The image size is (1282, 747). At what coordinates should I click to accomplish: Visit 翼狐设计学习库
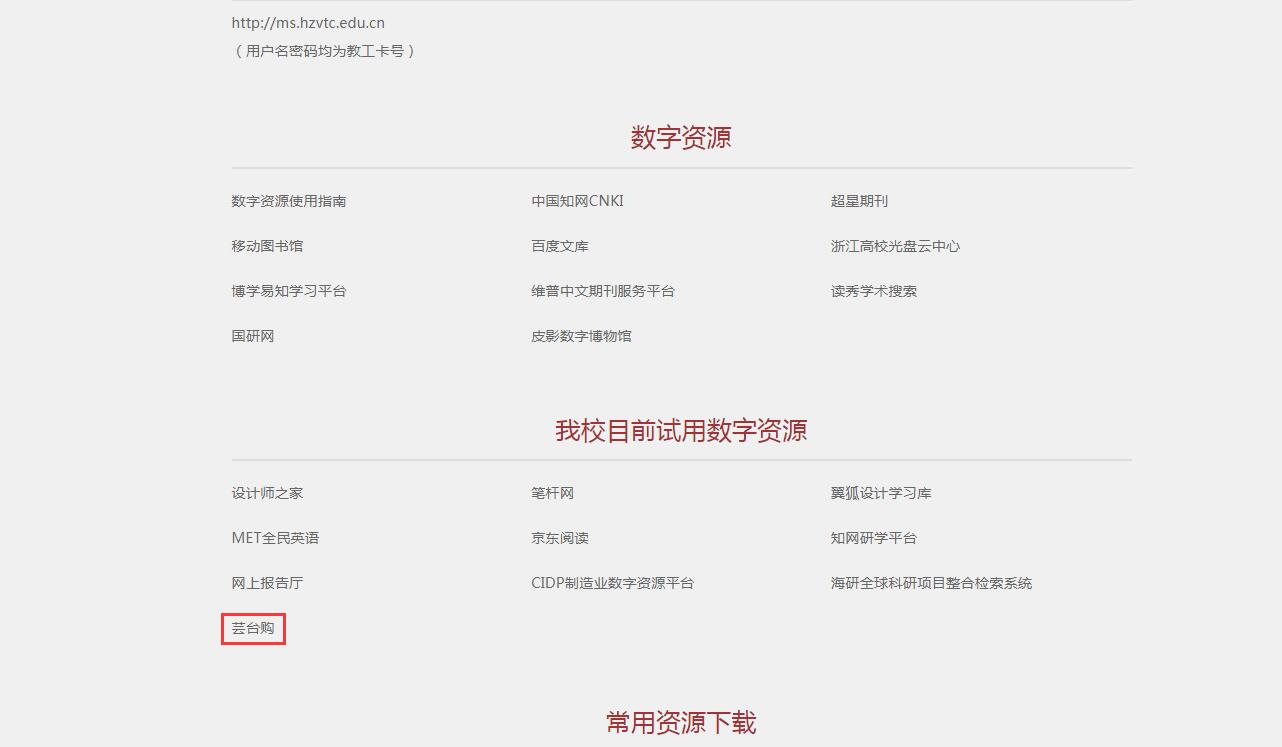[881, 493]
